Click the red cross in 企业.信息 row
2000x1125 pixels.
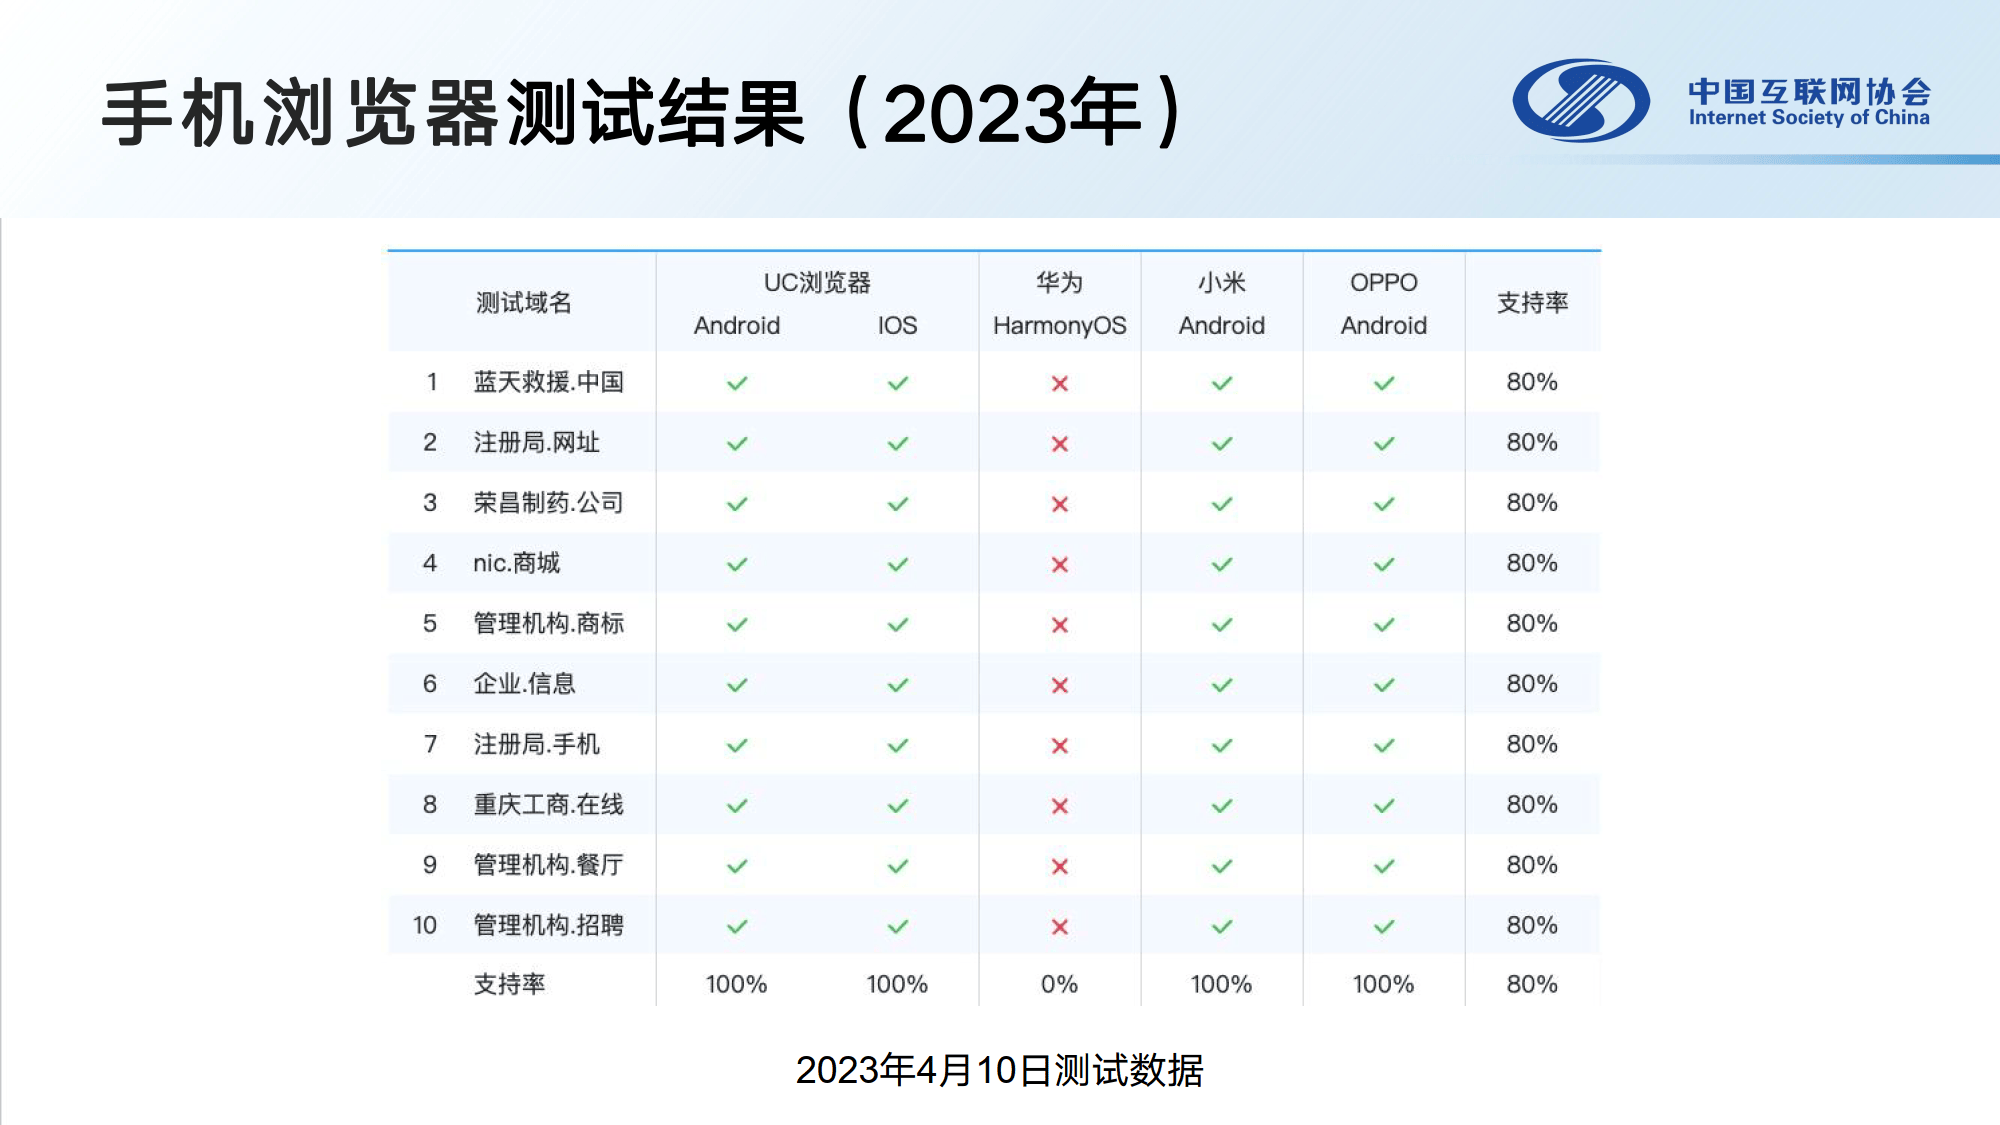[1060, 685]
